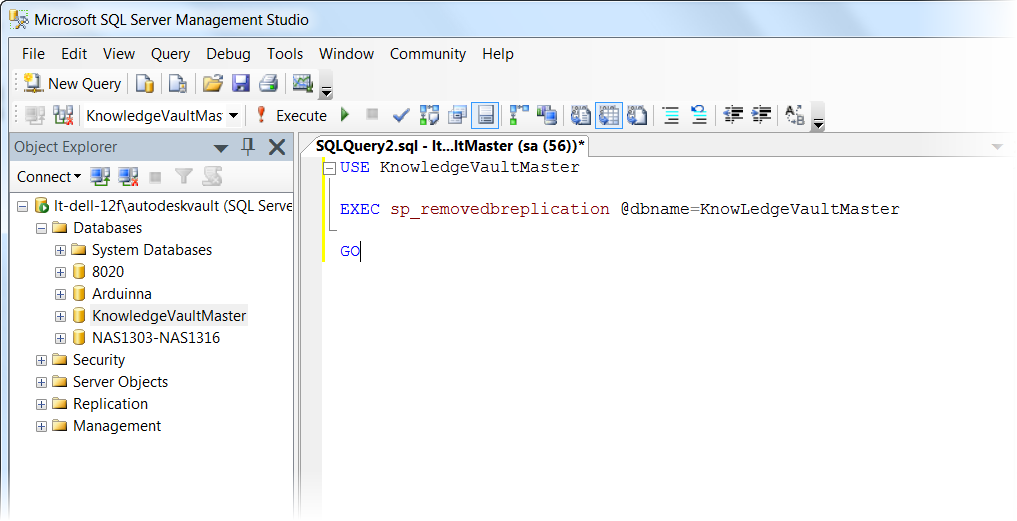Click the Change Connection icon

click(63, 115)
